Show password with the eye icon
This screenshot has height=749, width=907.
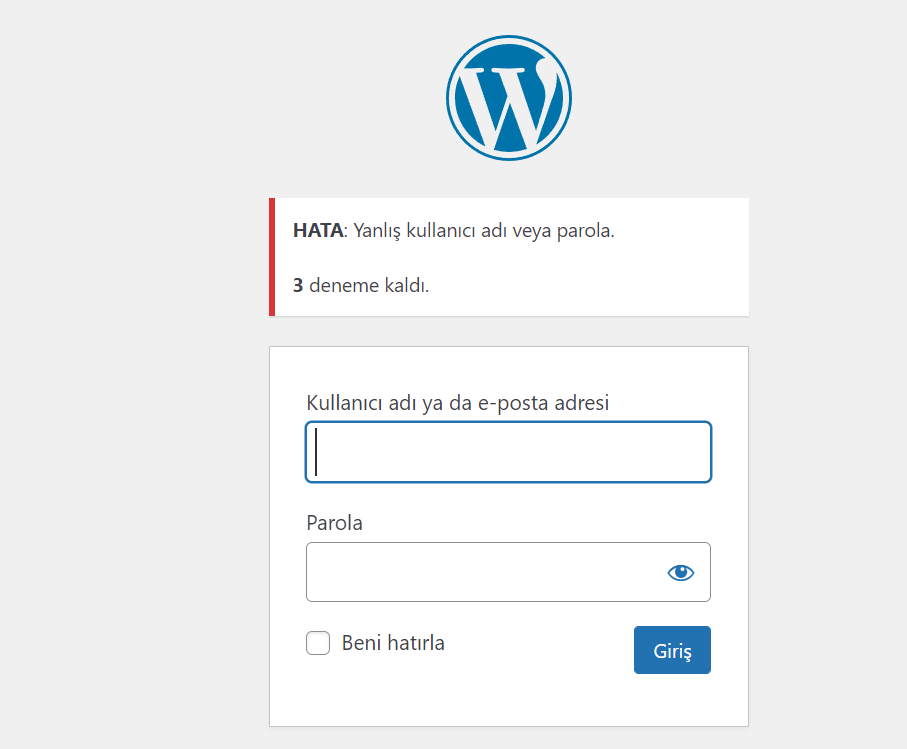(680, 573)
